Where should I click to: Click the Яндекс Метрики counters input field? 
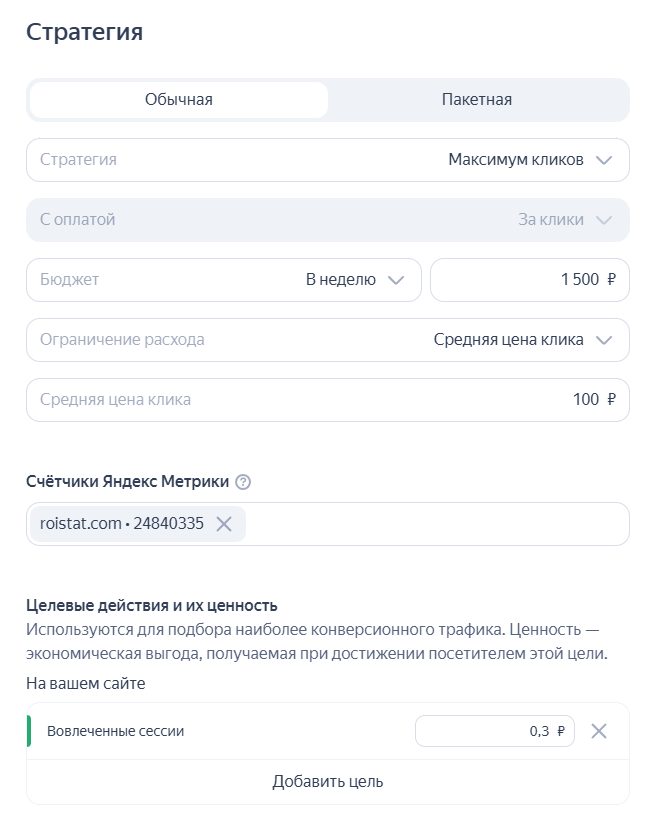(x=420, y=523)
